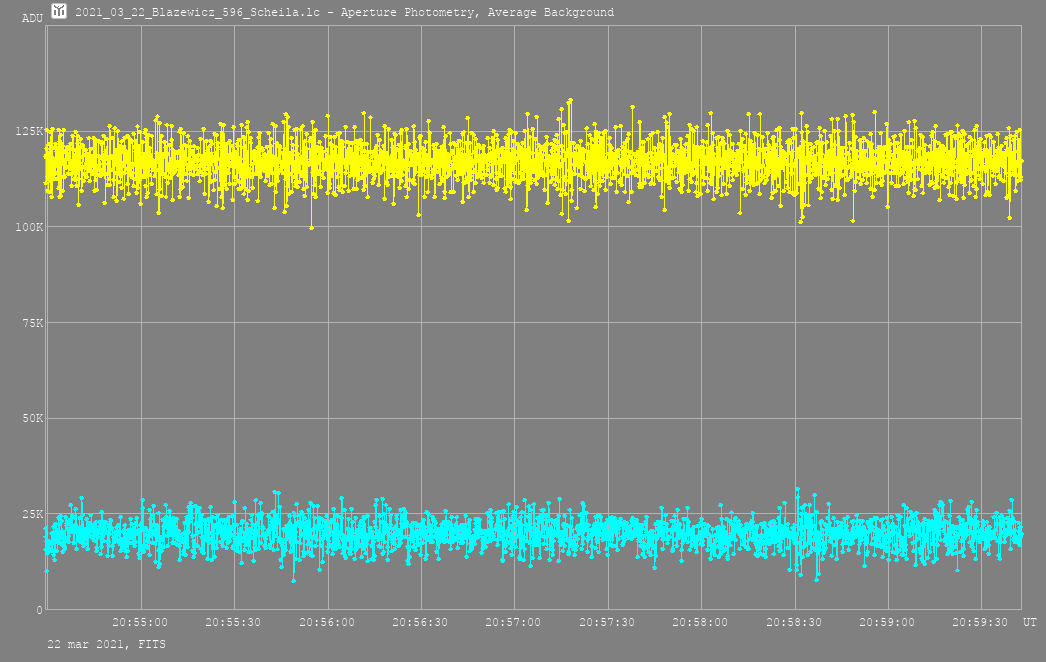Click the '22 mar 2021, FITS' date label
Viewport: 1046px width, 662px height.
click(106, 645)
